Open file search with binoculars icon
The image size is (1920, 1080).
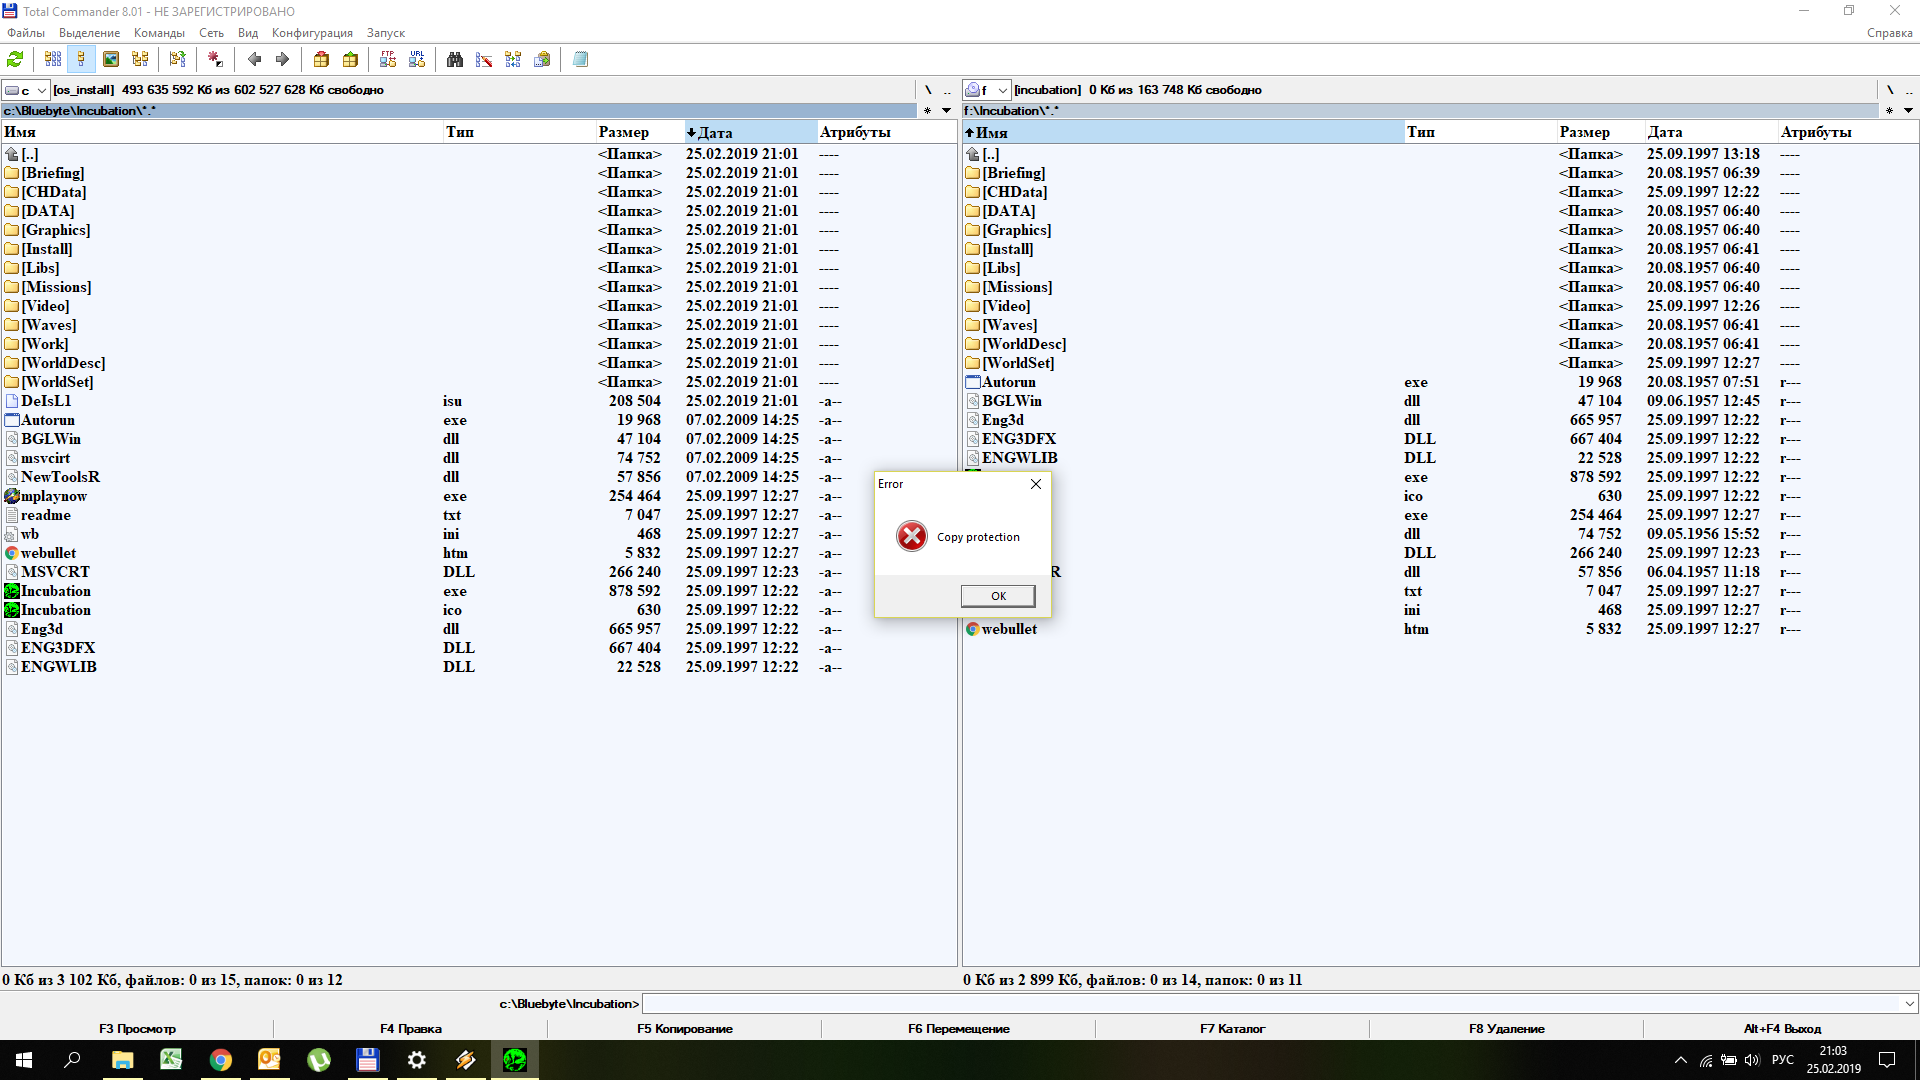point(455,60)
